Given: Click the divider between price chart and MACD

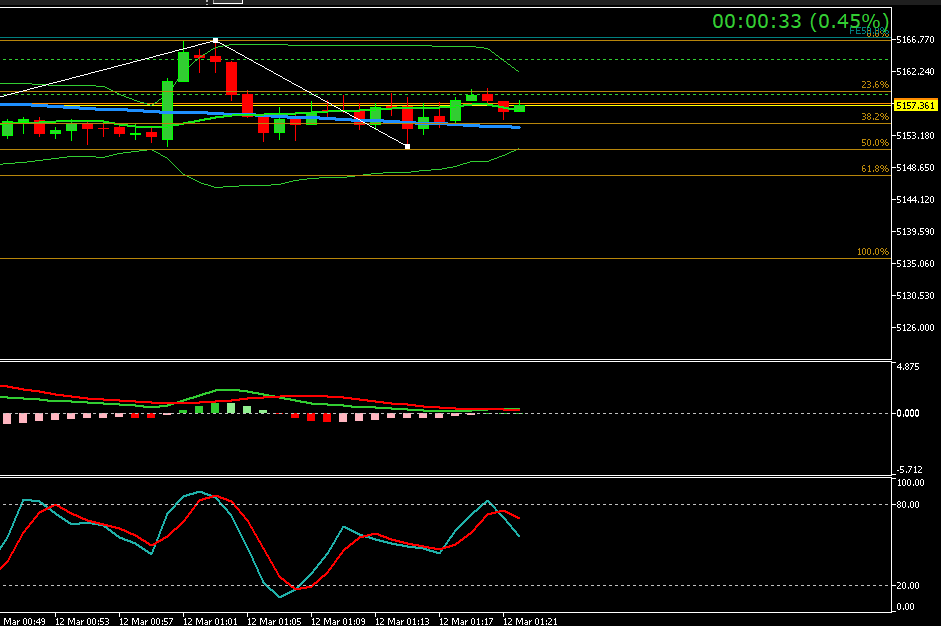Looking at the screenshot, I should point(445,360).
